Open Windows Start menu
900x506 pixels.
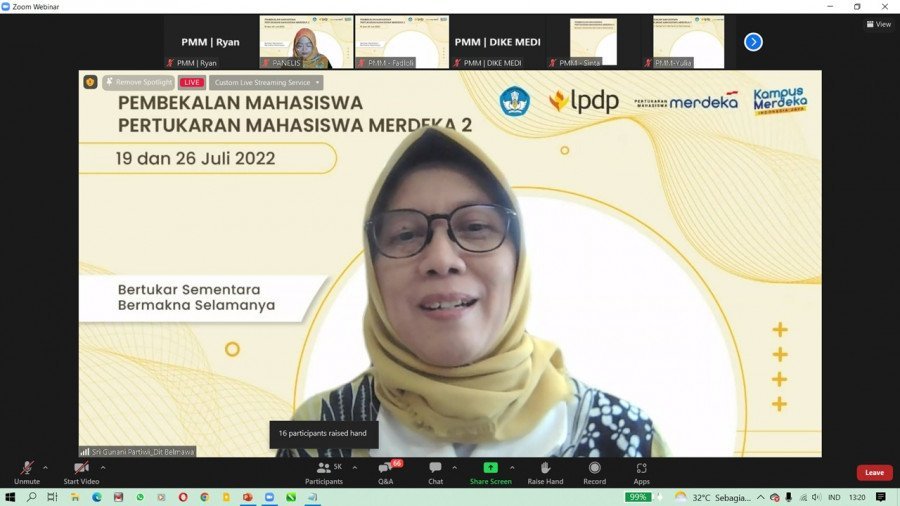[10, 497]
